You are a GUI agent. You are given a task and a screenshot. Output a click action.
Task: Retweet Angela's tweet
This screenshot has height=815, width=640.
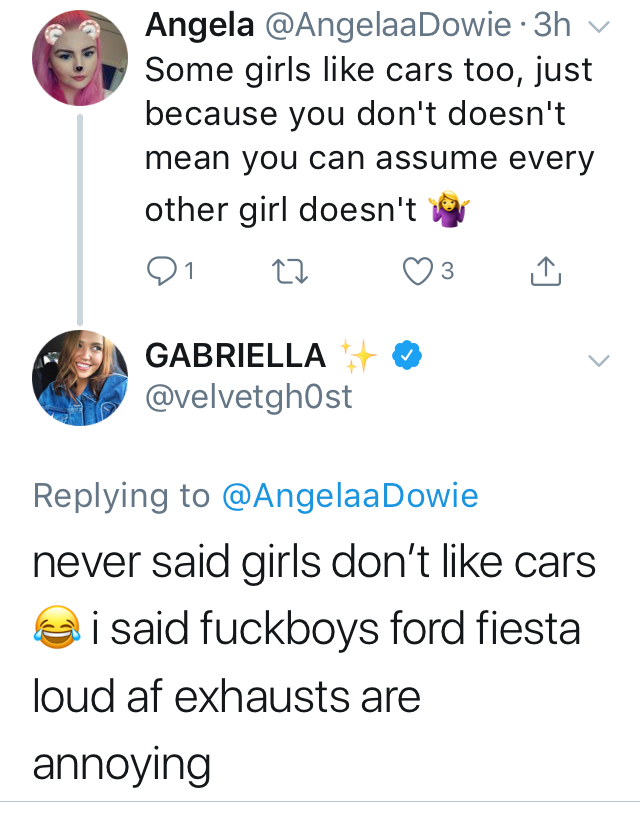pos(291,272)
